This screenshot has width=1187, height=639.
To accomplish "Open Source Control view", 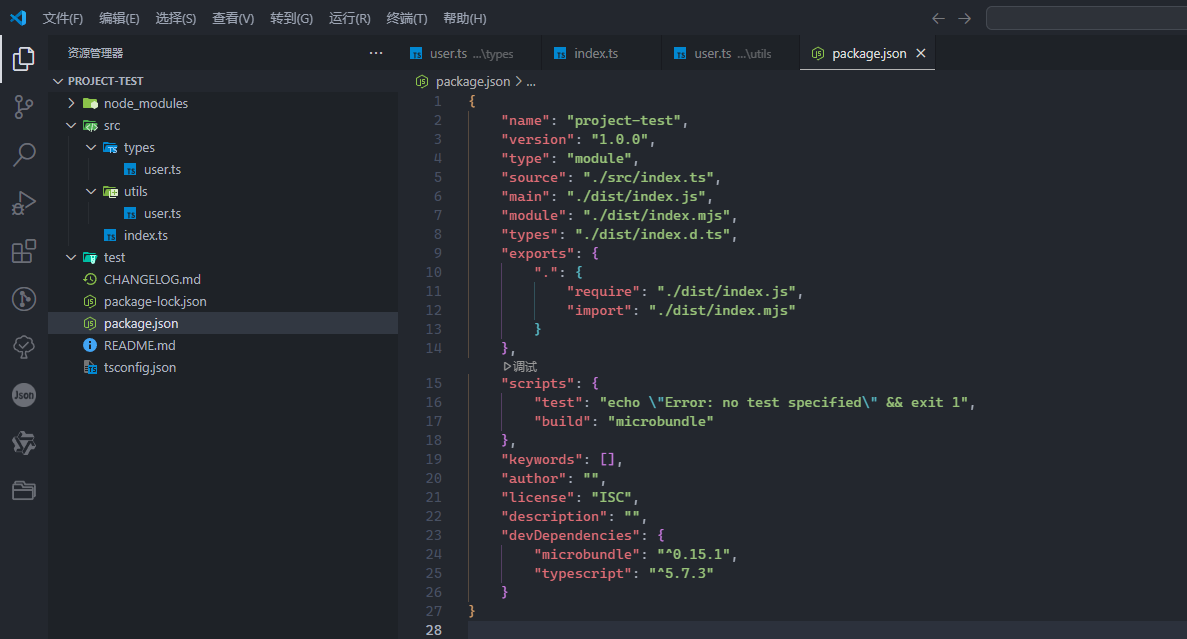I will (24, 107).
